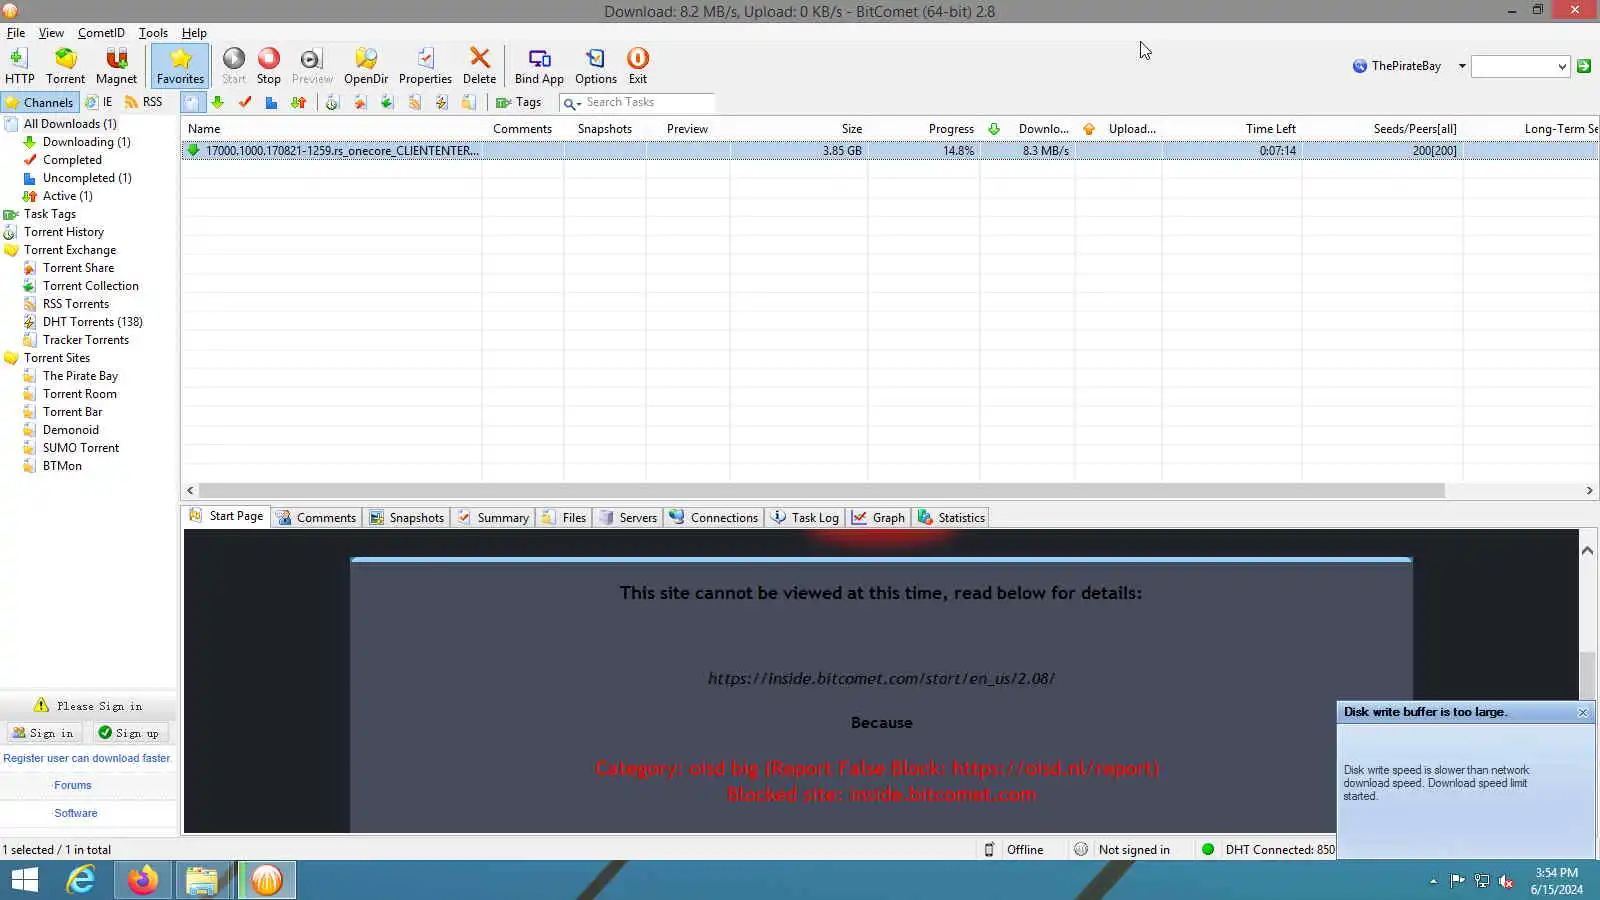
Task: Sort tasks by Time Left column
Action: point(1232,129)
